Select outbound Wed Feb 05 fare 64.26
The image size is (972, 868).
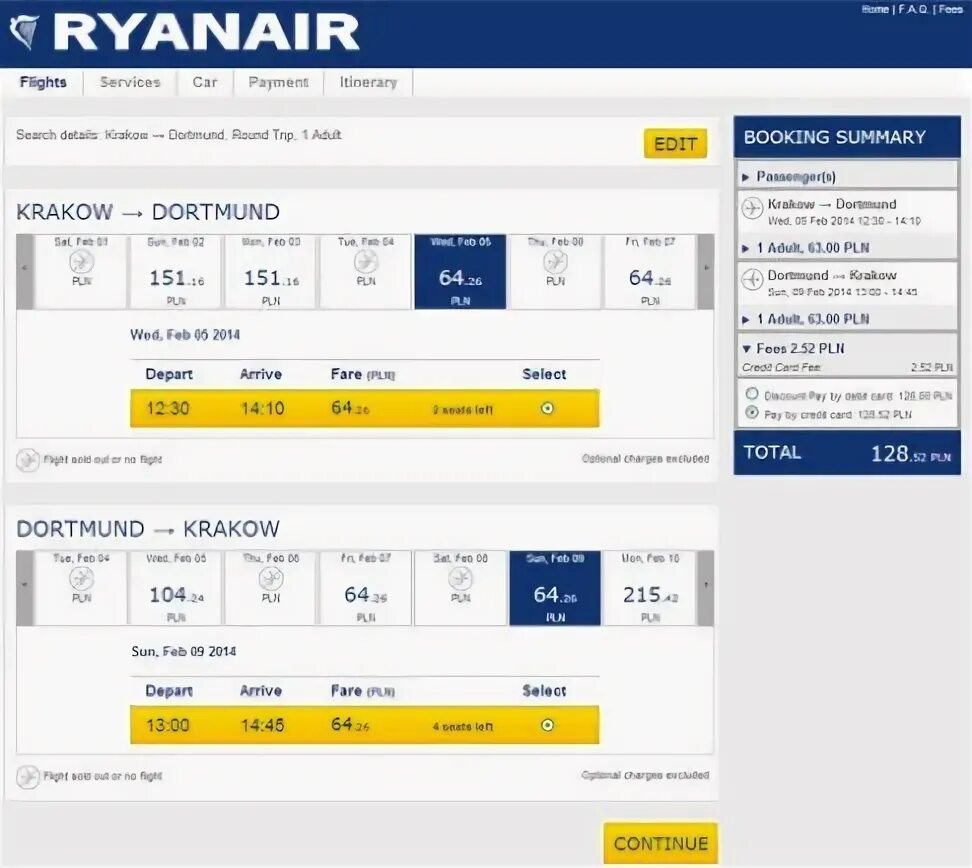(x=460, y=272)
